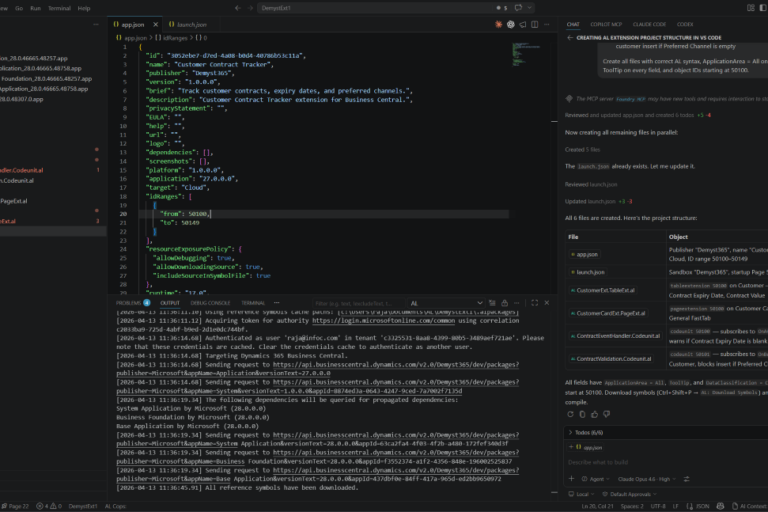Click the configure tools sliders icon
This screenshot has width=768, height=512.
tap(686, 479)
